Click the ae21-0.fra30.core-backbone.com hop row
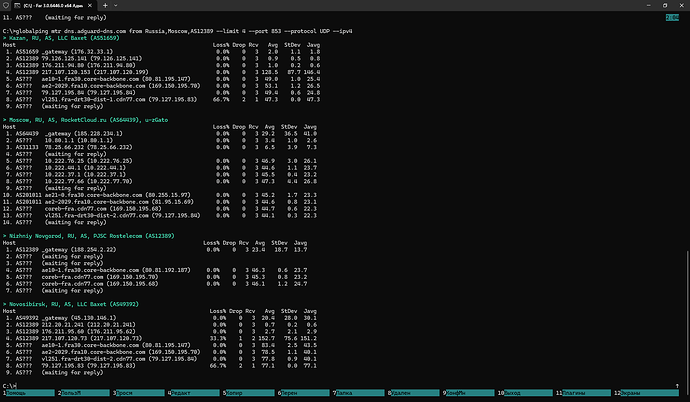The image size is (690, 402). click(x=160, y=195)
